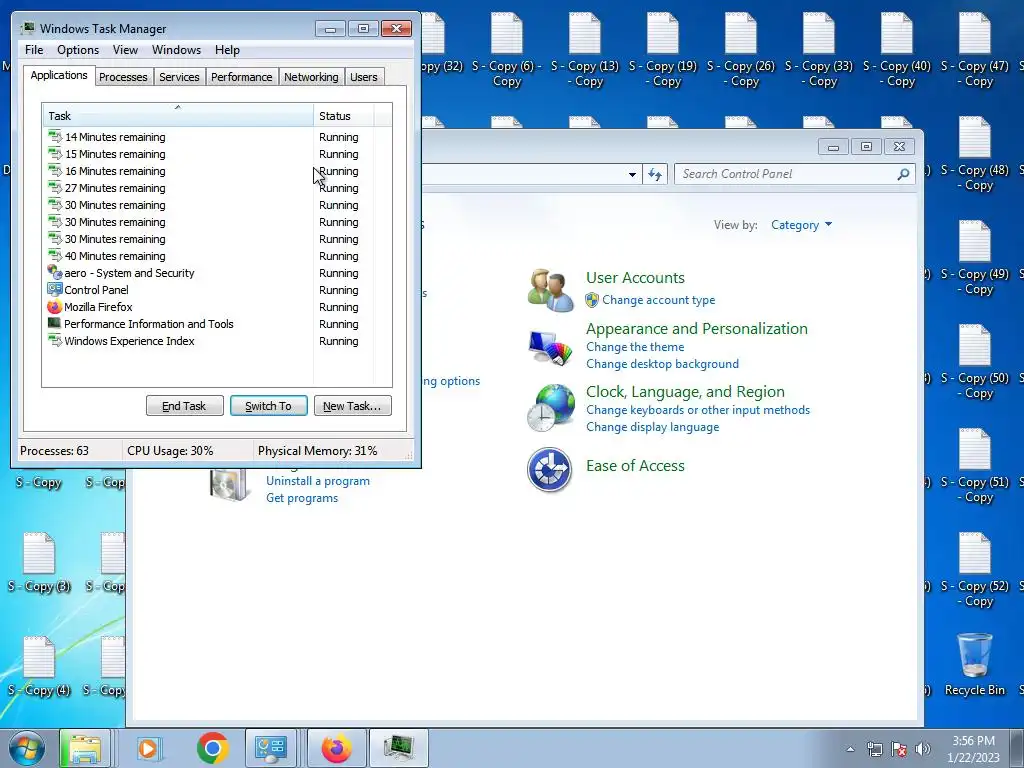Open Appearance and Personalization category
The image size is (1024, 768).
[697, 328]
